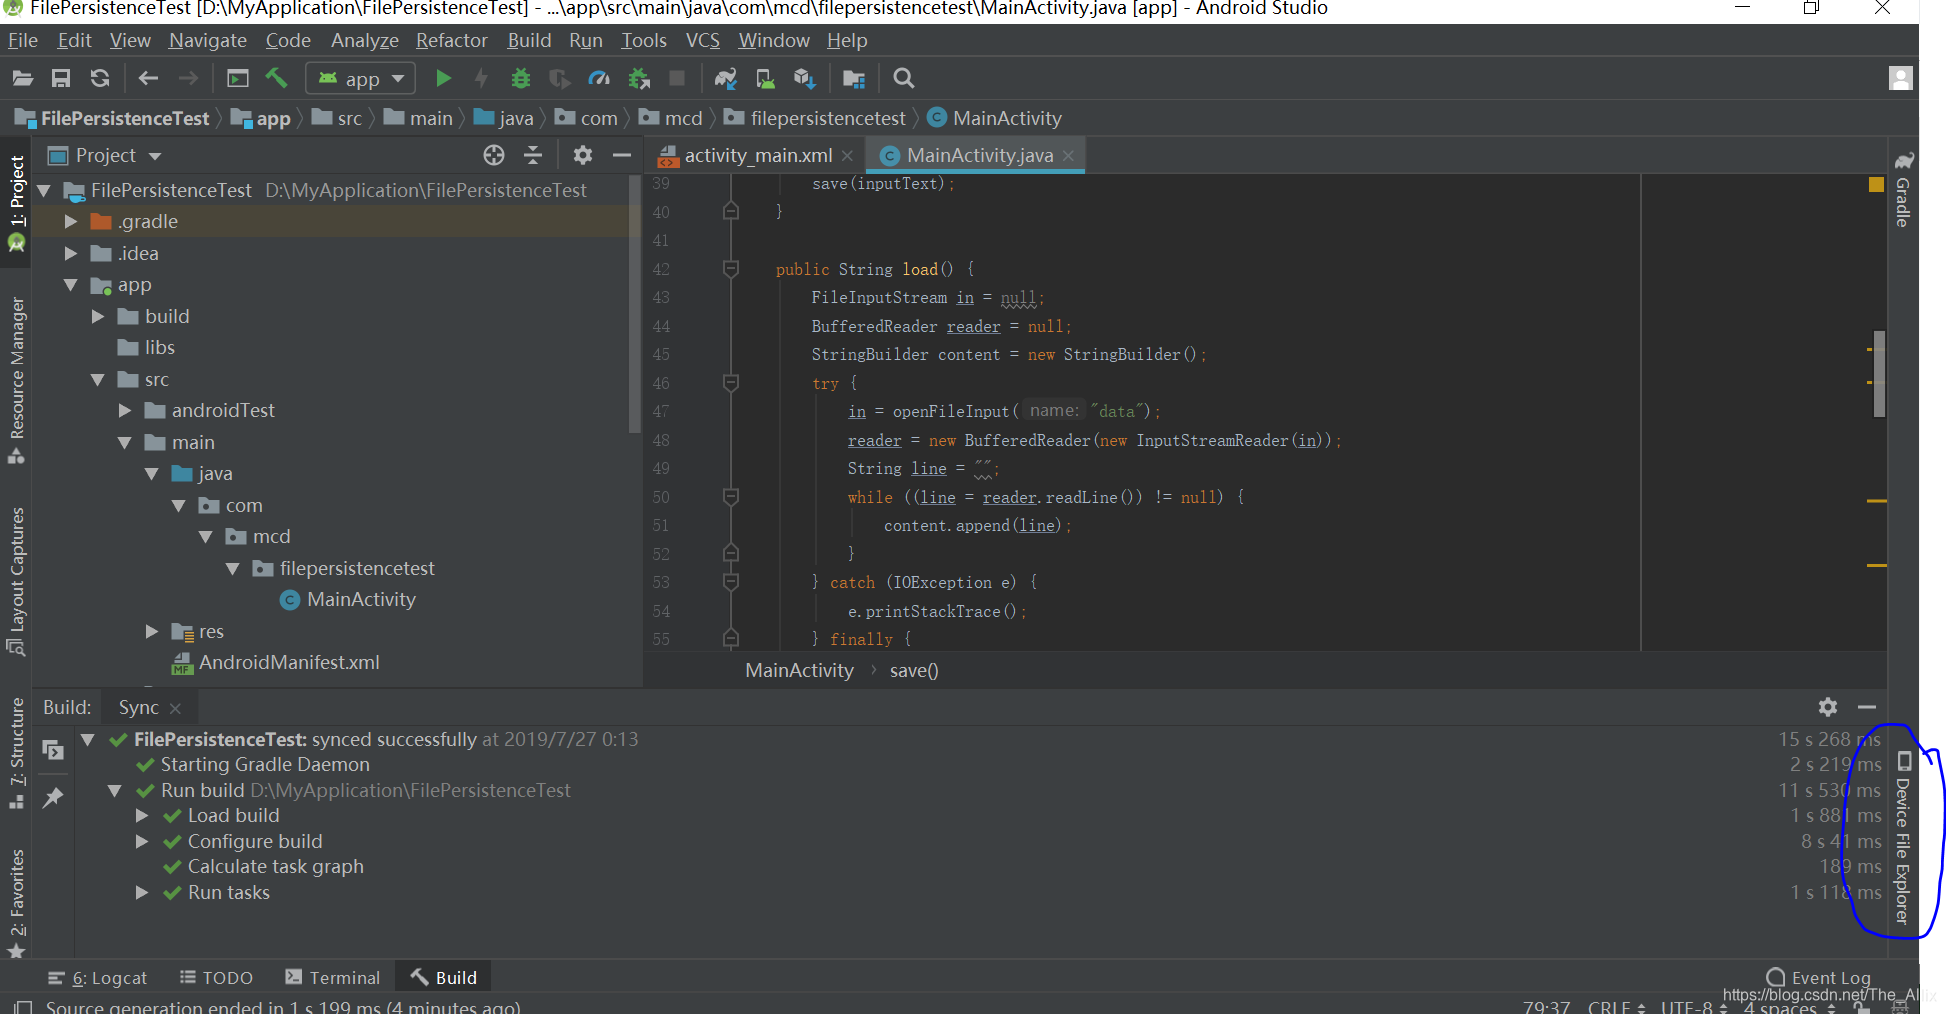Viewport: 1946px width, 1014px height.
Task: Expand the .idea folder
Action: (x=71, y=253)
